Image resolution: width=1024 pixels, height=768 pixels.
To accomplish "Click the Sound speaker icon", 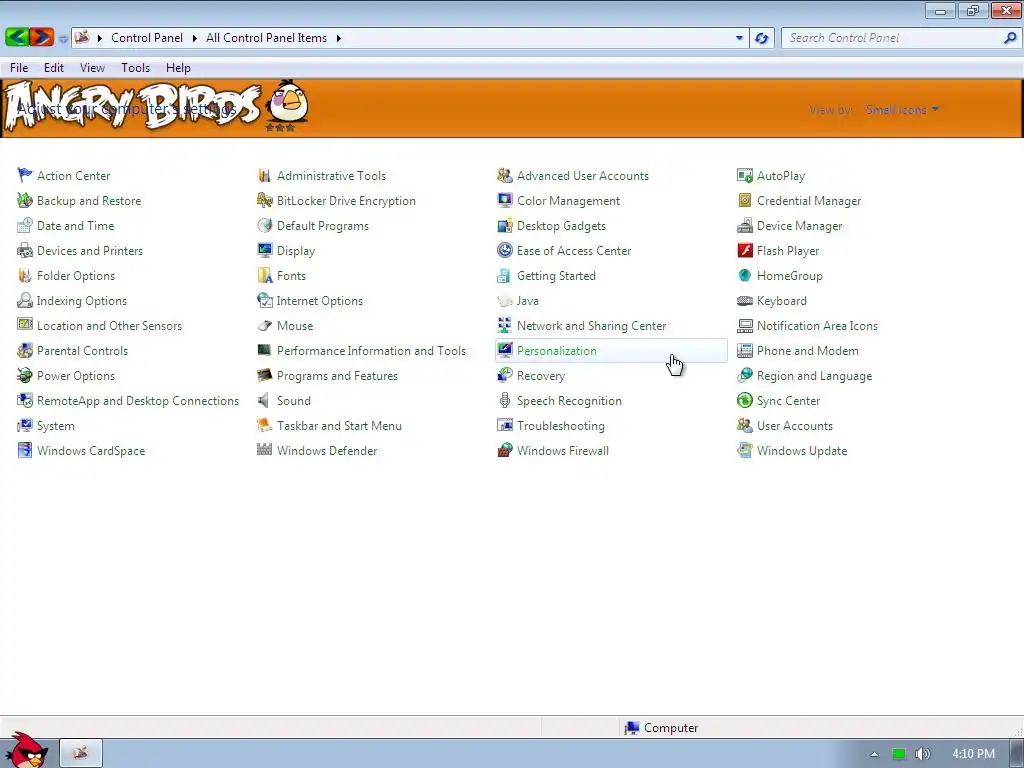I will (264, 400).
